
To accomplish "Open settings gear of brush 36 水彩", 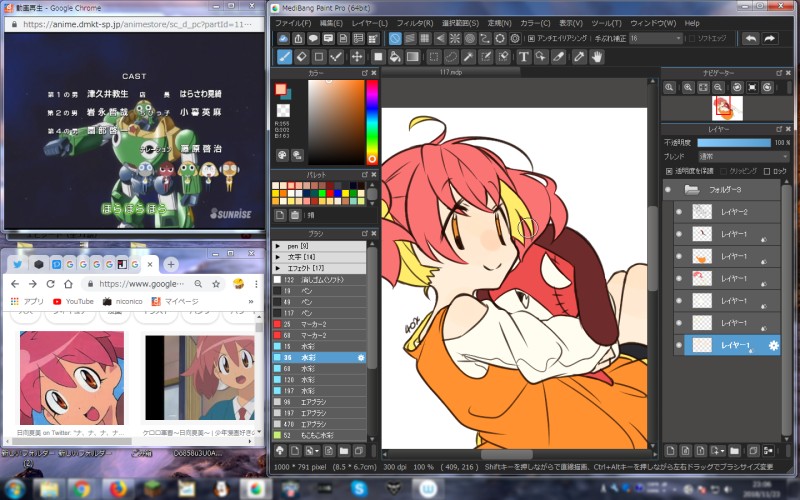I will point(361,358).
